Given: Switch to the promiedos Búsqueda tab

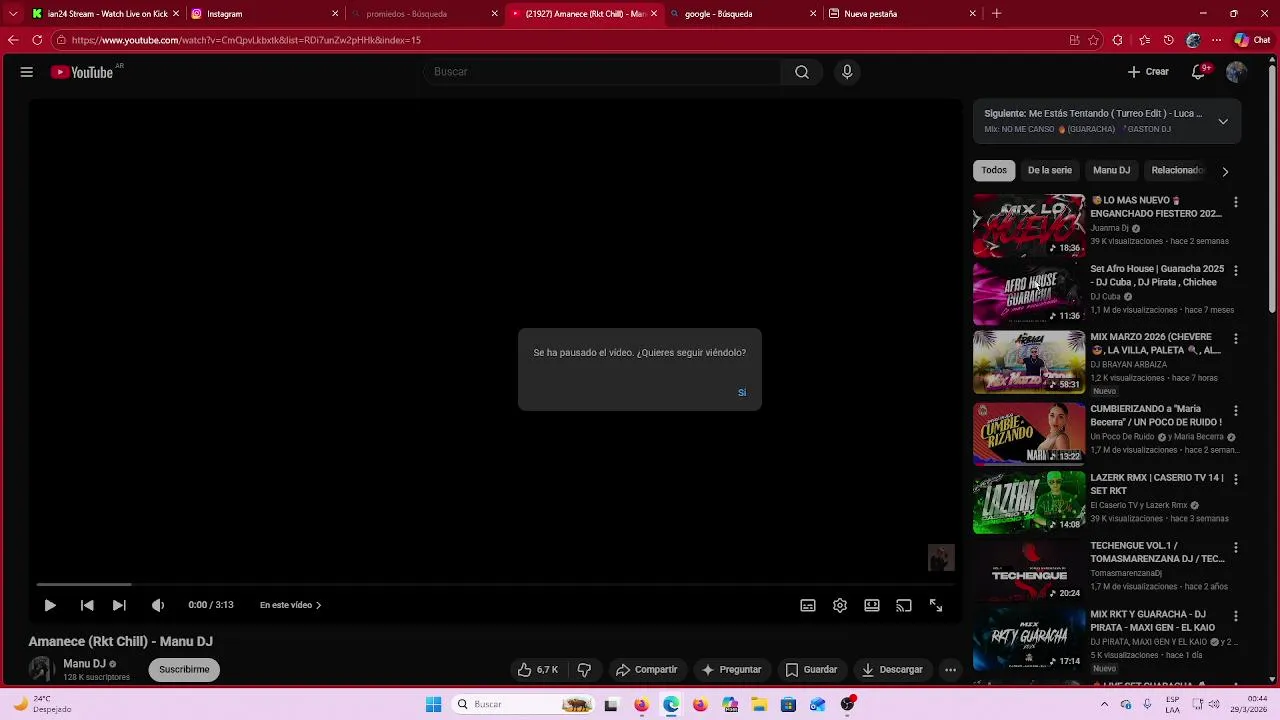Looking at the screenshot, I should click(424, 14).
